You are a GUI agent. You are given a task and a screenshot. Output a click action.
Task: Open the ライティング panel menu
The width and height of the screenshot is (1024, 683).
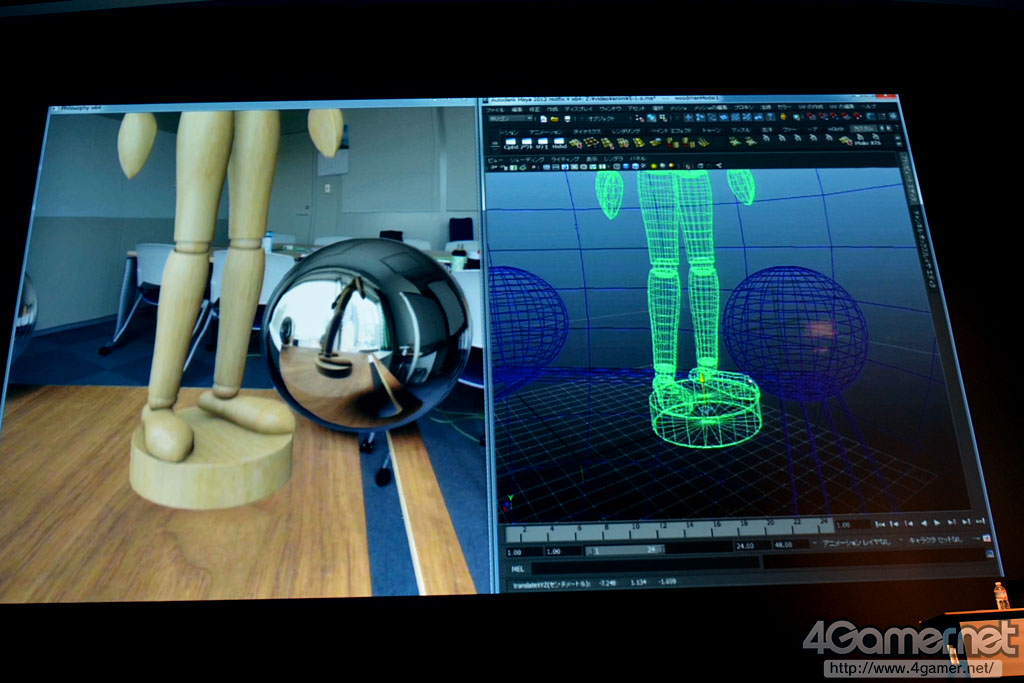click(x=565, y=159)
